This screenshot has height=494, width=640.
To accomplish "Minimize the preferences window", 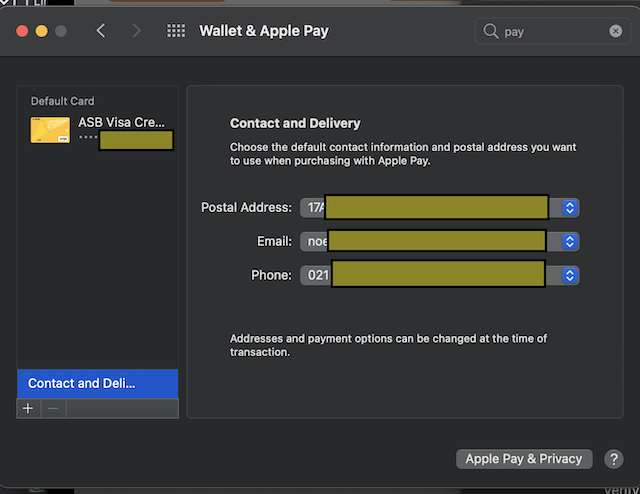I will coord(41,31).
